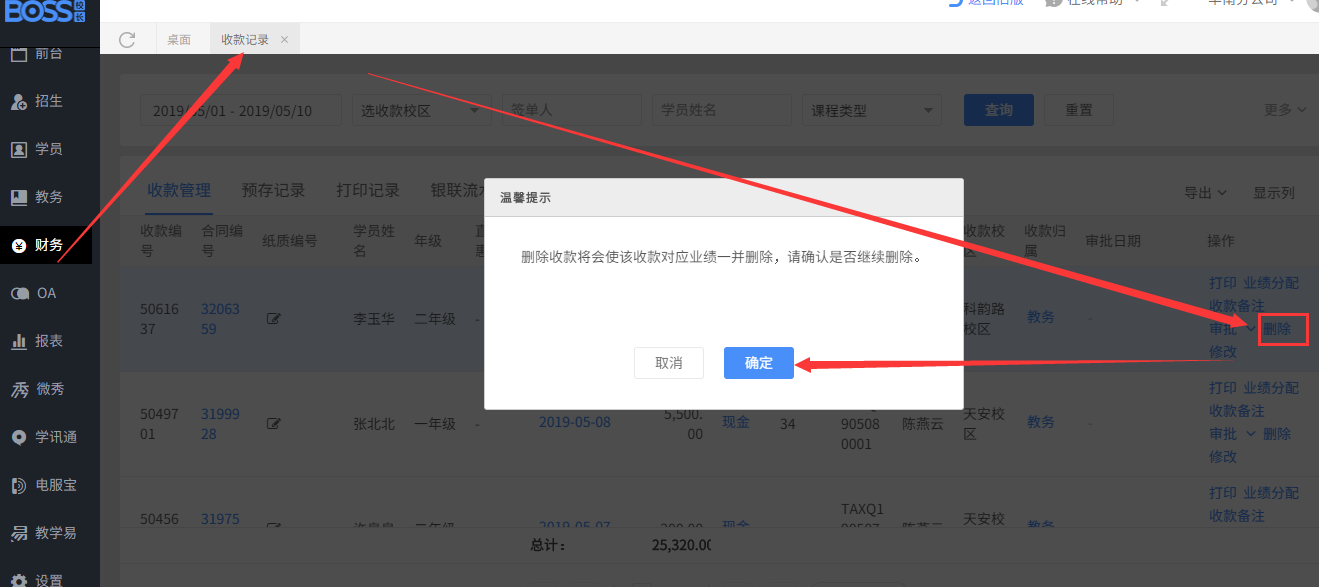Click 现金 payment link for 张北北
This screenshot has height=587, width=1319.
click(x=736, y=422)
